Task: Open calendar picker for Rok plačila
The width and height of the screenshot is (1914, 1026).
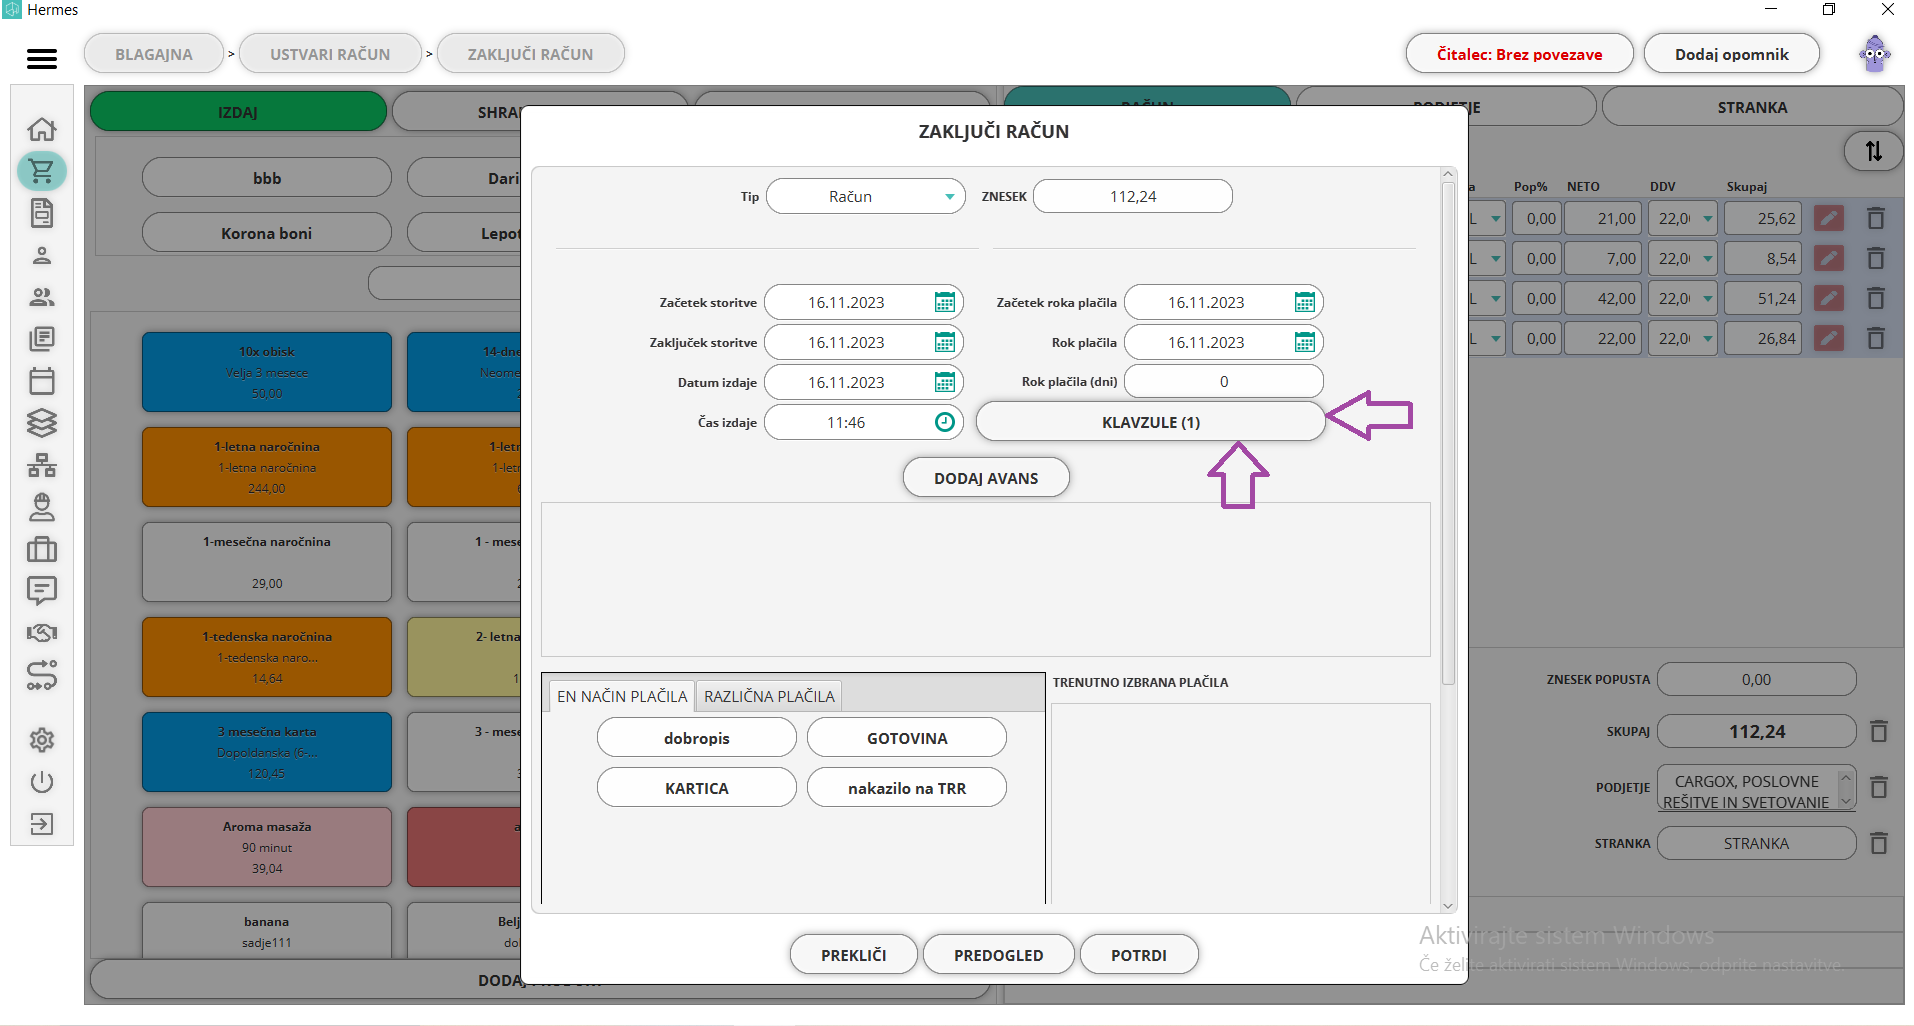Action: click(1305, 342)
